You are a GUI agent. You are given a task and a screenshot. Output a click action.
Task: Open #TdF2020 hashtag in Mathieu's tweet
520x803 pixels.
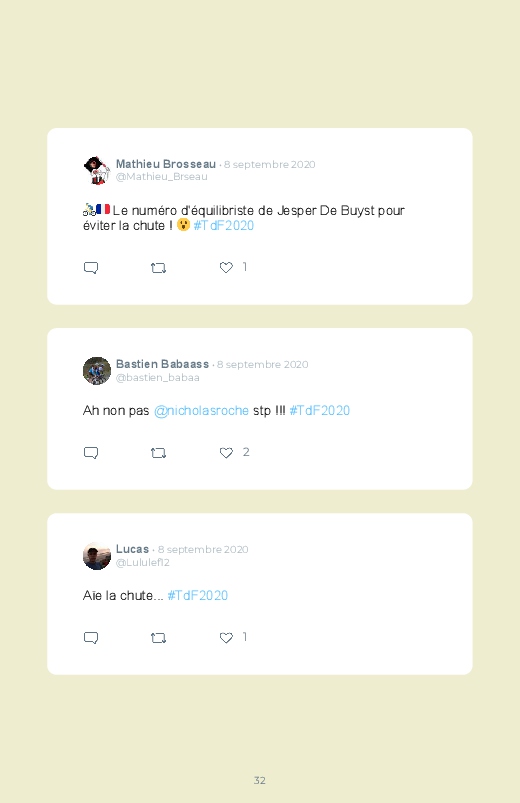coord(223,225)
